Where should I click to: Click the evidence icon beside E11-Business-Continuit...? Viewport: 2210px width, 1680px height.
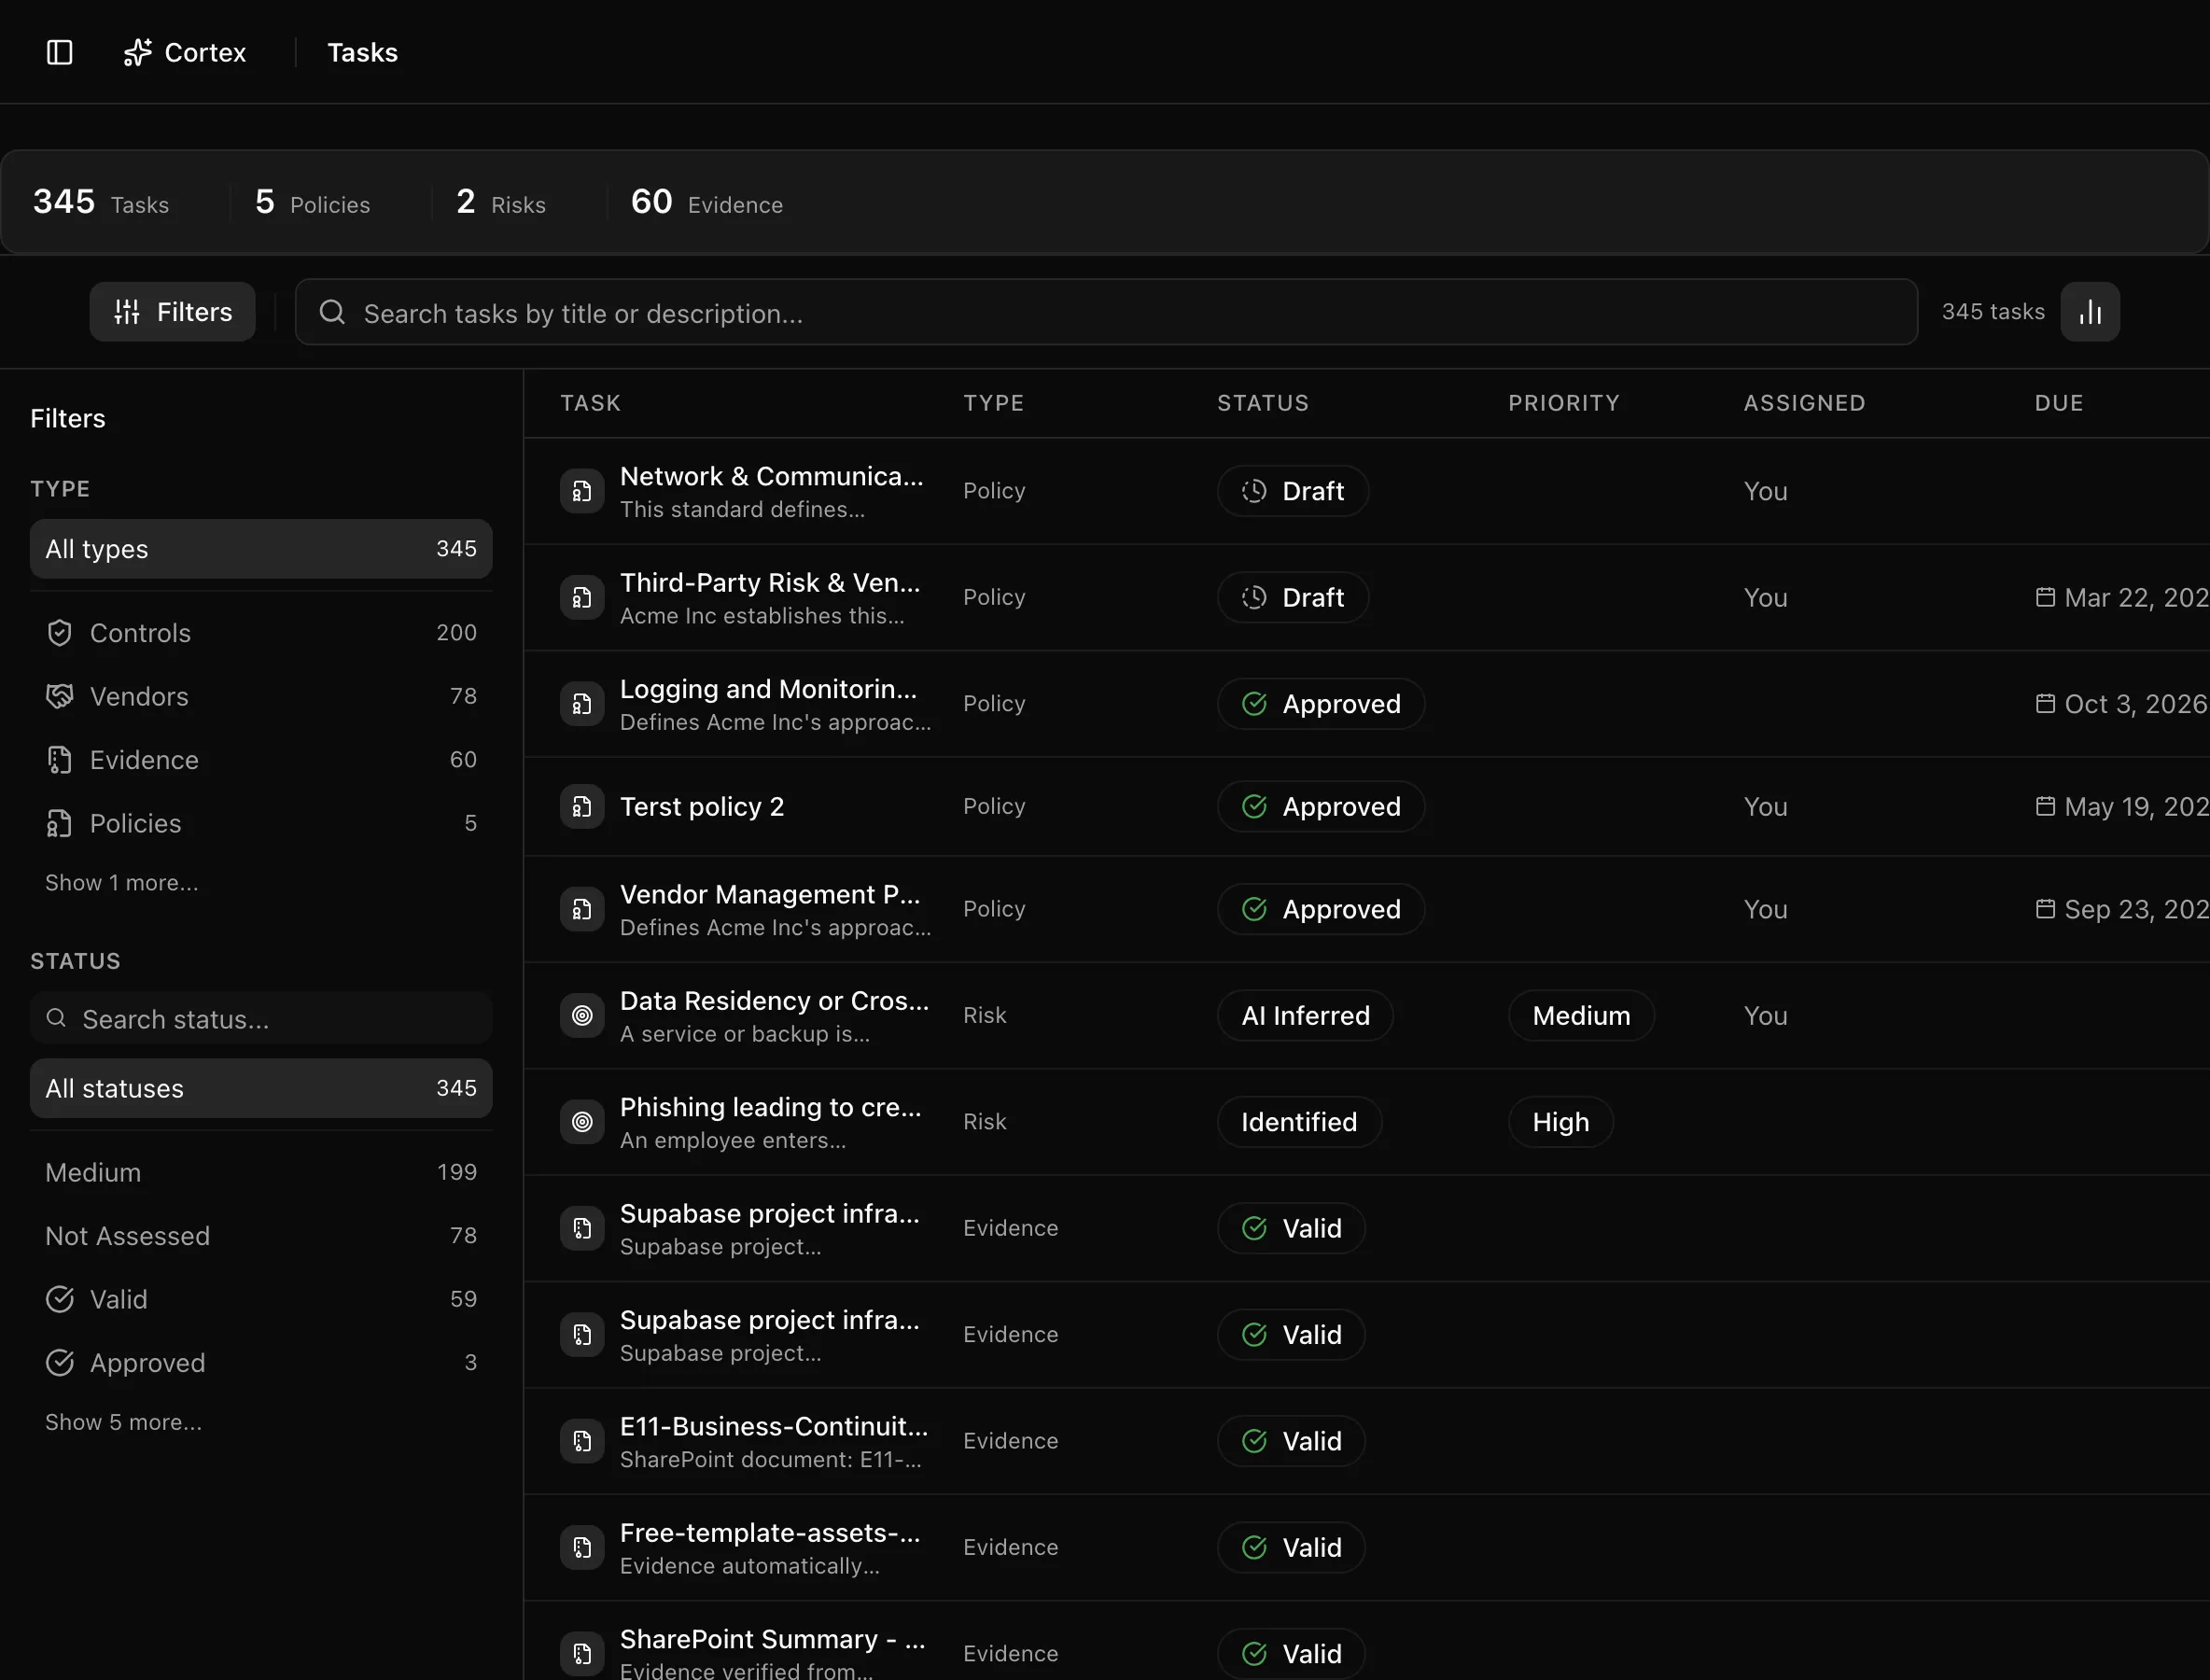pyautogui.click(x=582, y=1441)
